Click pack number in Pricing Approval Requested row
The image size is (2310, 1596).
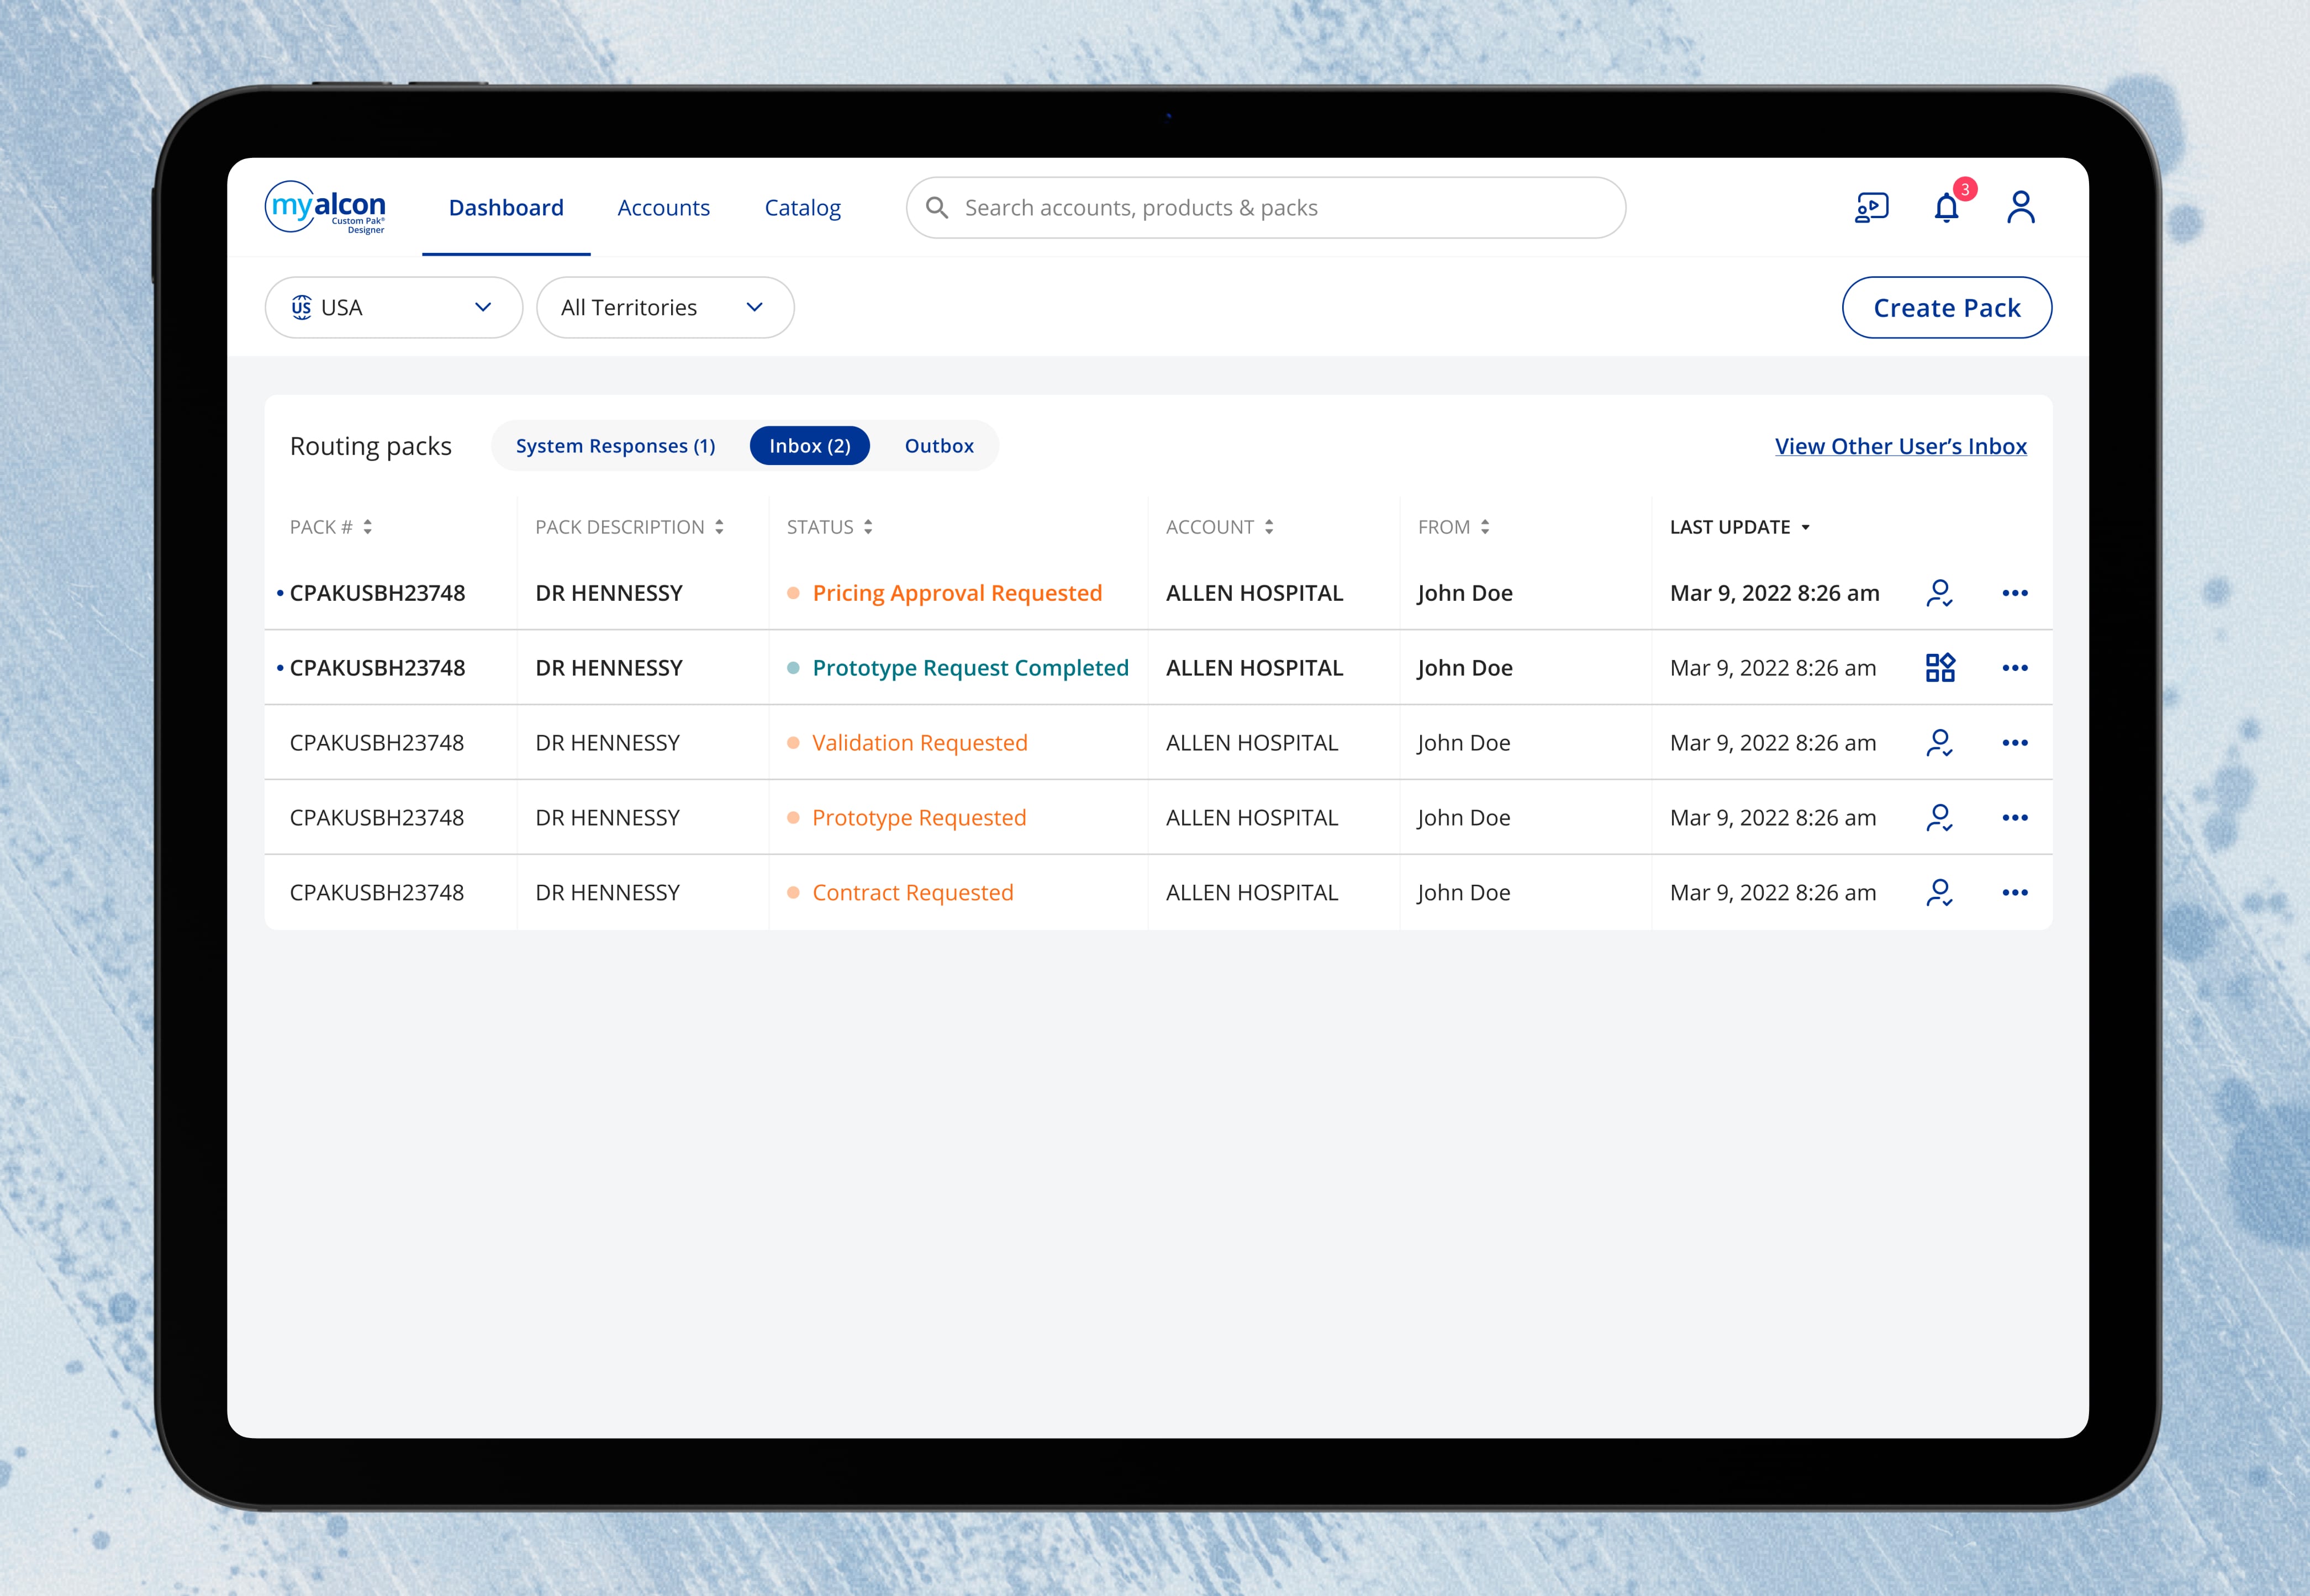coord(377,593)
